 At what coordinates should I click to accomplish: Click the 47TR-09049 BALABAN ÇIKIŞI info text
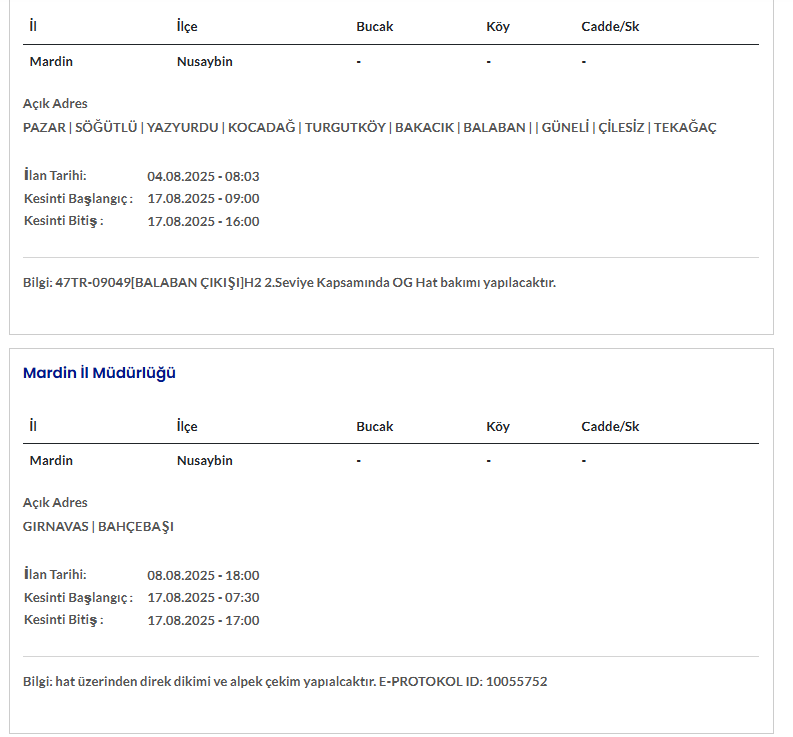[x=289, y=282]
